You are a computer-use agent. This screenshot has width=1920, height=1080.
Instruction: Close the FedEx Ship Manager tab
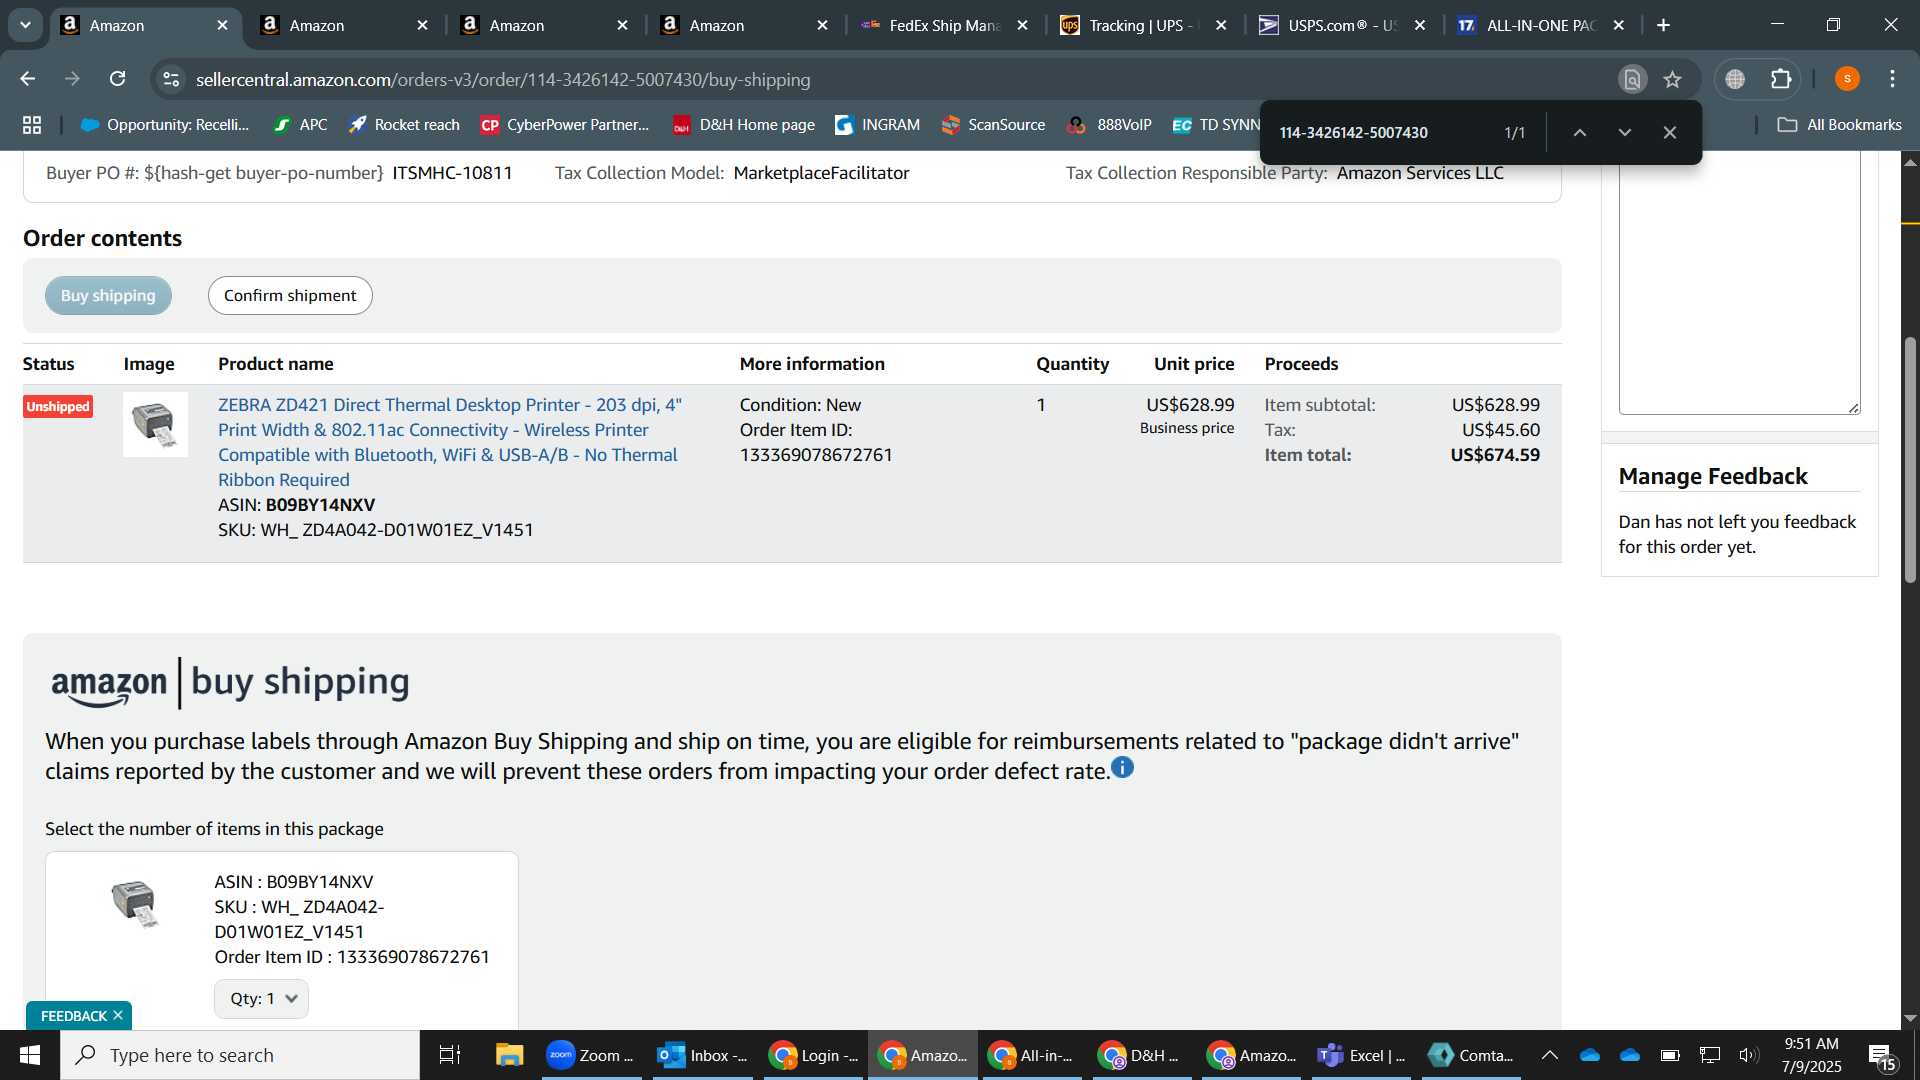point(1022,25)
